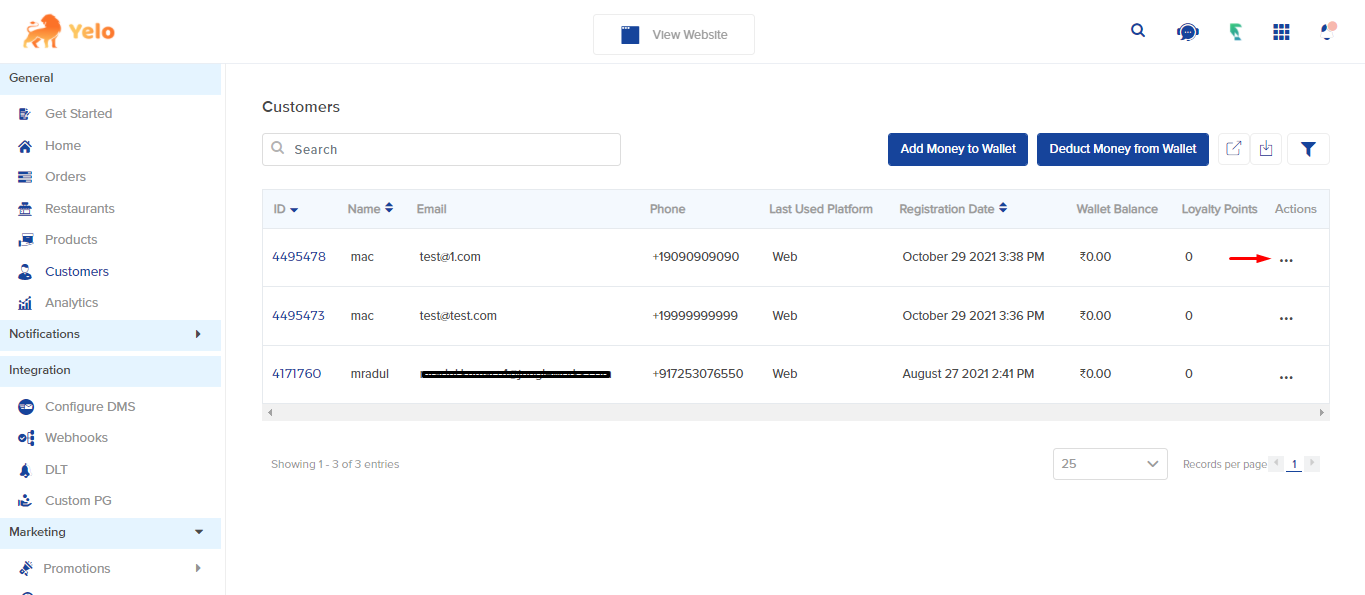Click the Last Used Platform column header
This screenshot has height=595, width=1365.
821,209
